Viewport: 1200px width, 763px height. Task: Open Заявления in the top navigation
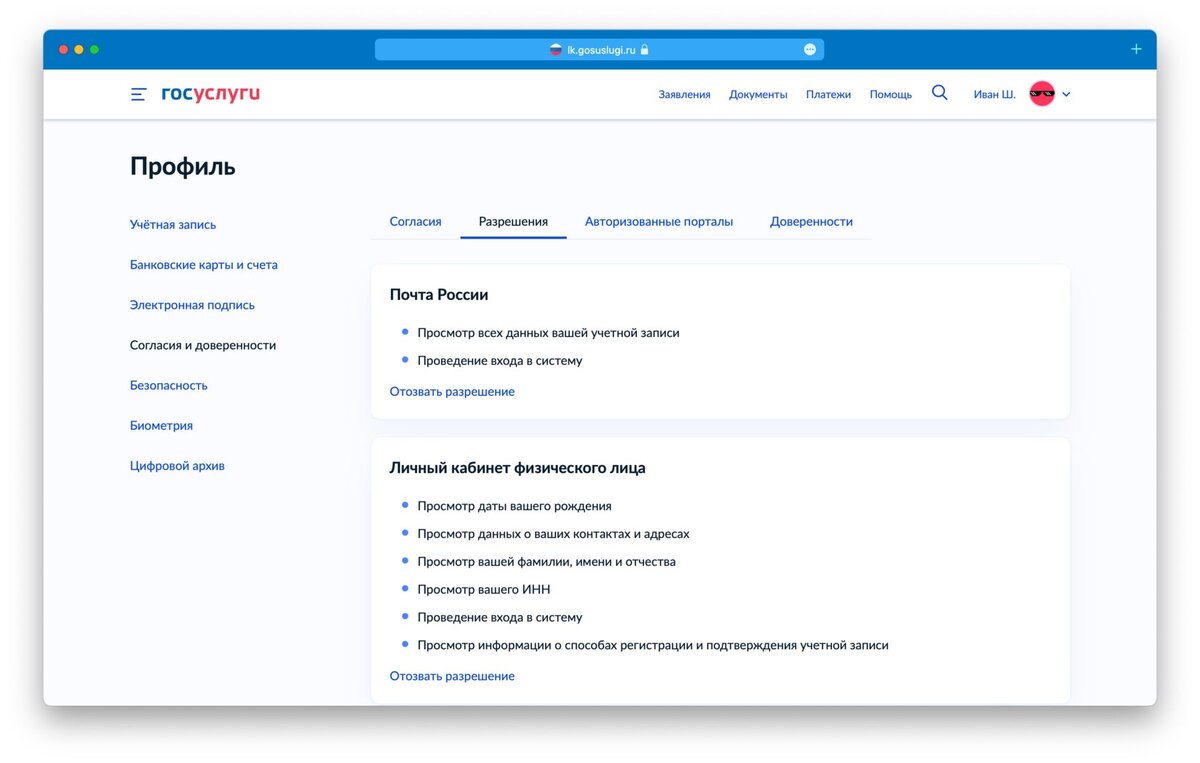click(x=684, y=95)
